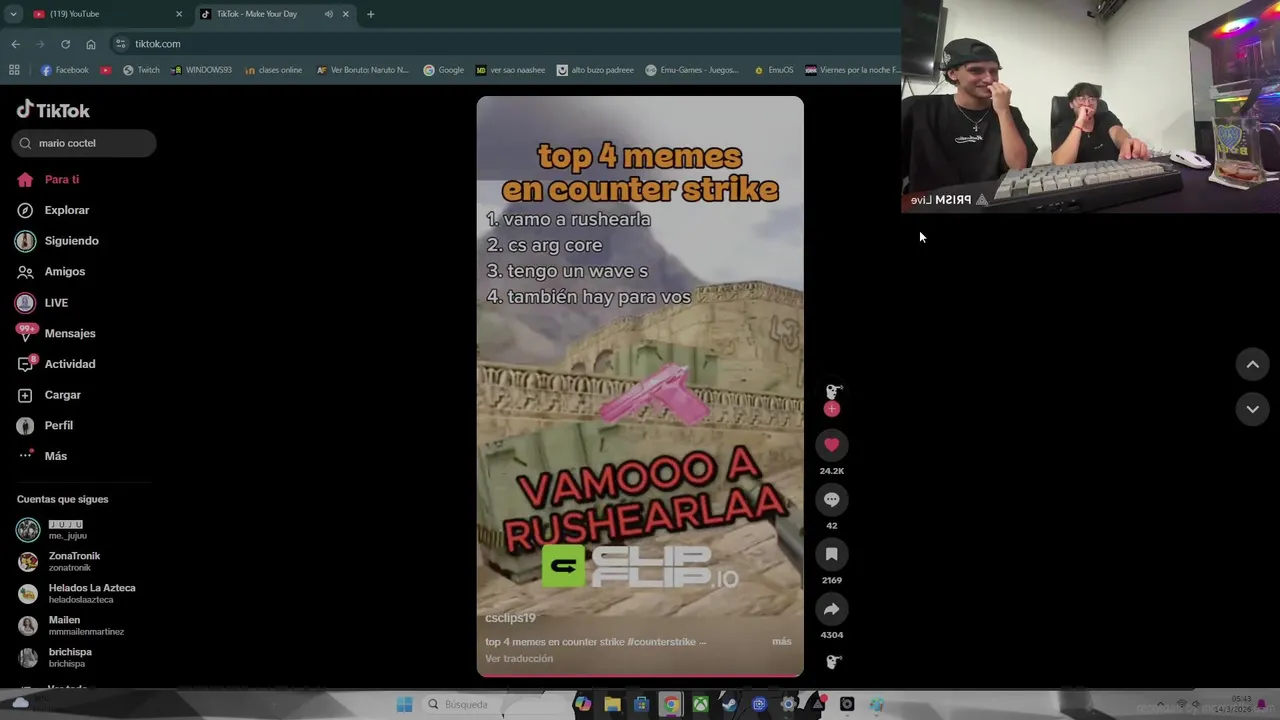Open Steam from taskbar
The height and width of the screenshot is (720, 1280).
pyautogui.click(x=729, y=704)
